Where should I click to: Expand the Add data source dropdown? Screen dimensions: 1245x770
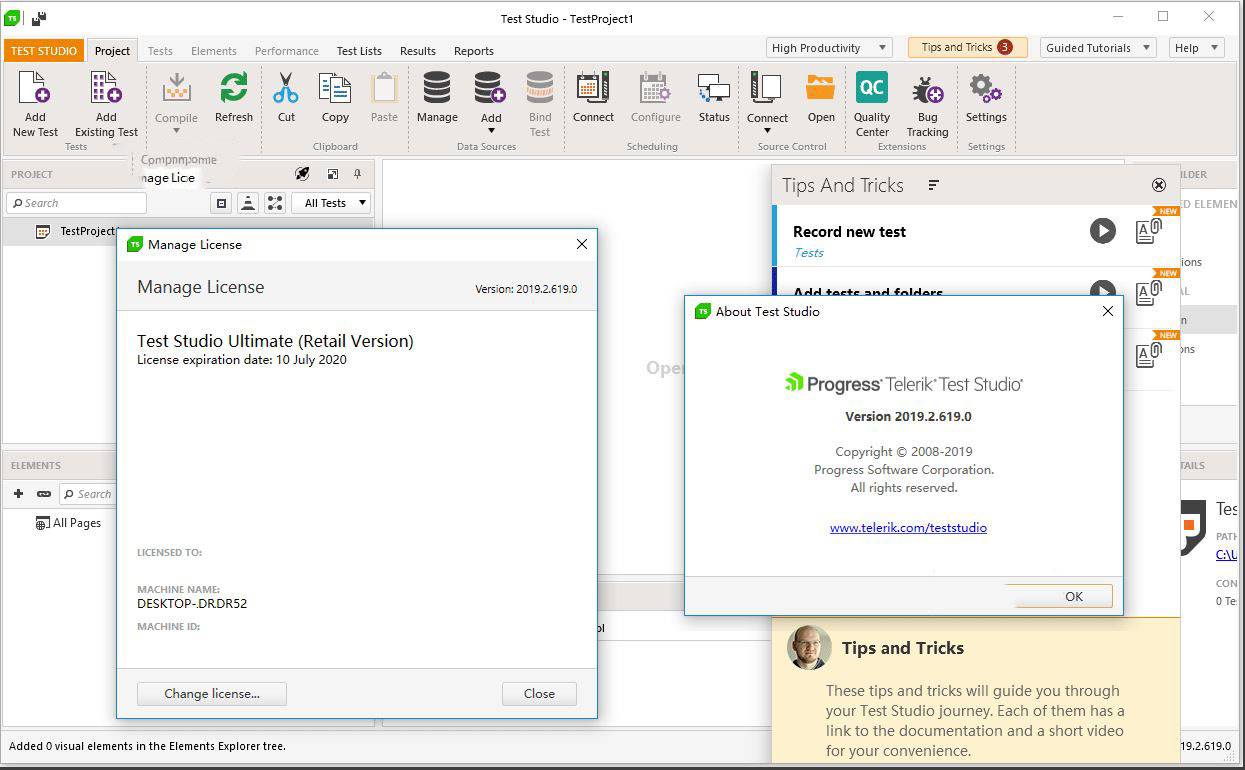click(491, 130)
